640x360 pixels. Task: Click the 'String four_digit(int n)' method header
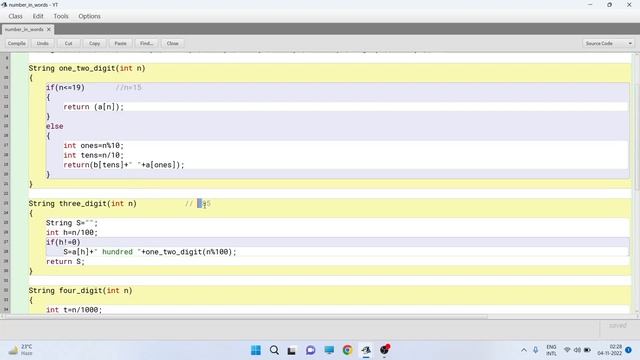tap(80, 291)
